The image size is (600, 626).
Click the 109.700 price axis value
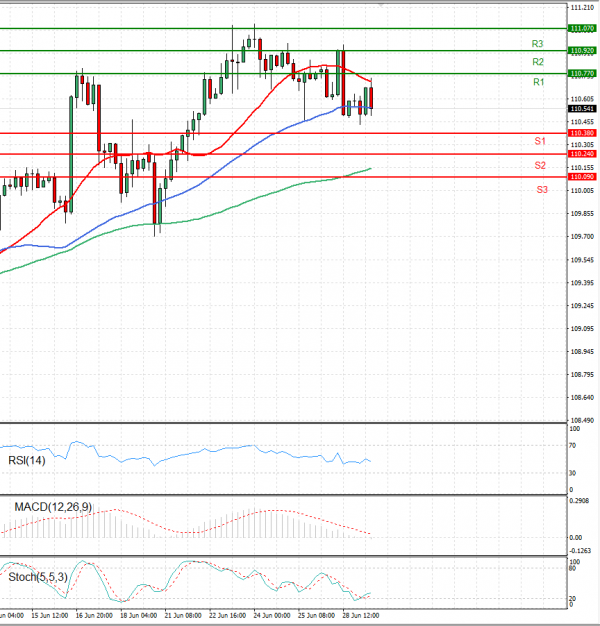582,237
